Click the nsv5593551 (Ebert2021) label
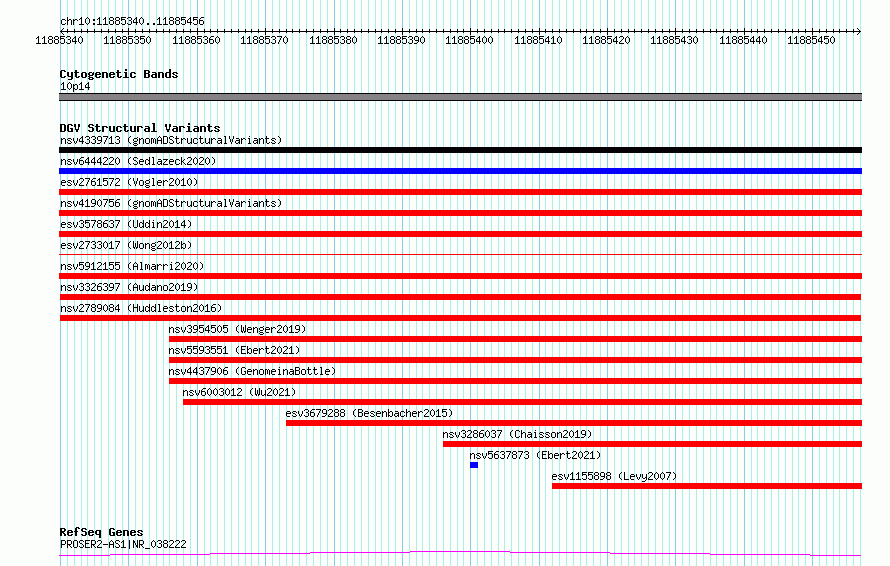Screen dimensions: 890x566 [234, 350]
